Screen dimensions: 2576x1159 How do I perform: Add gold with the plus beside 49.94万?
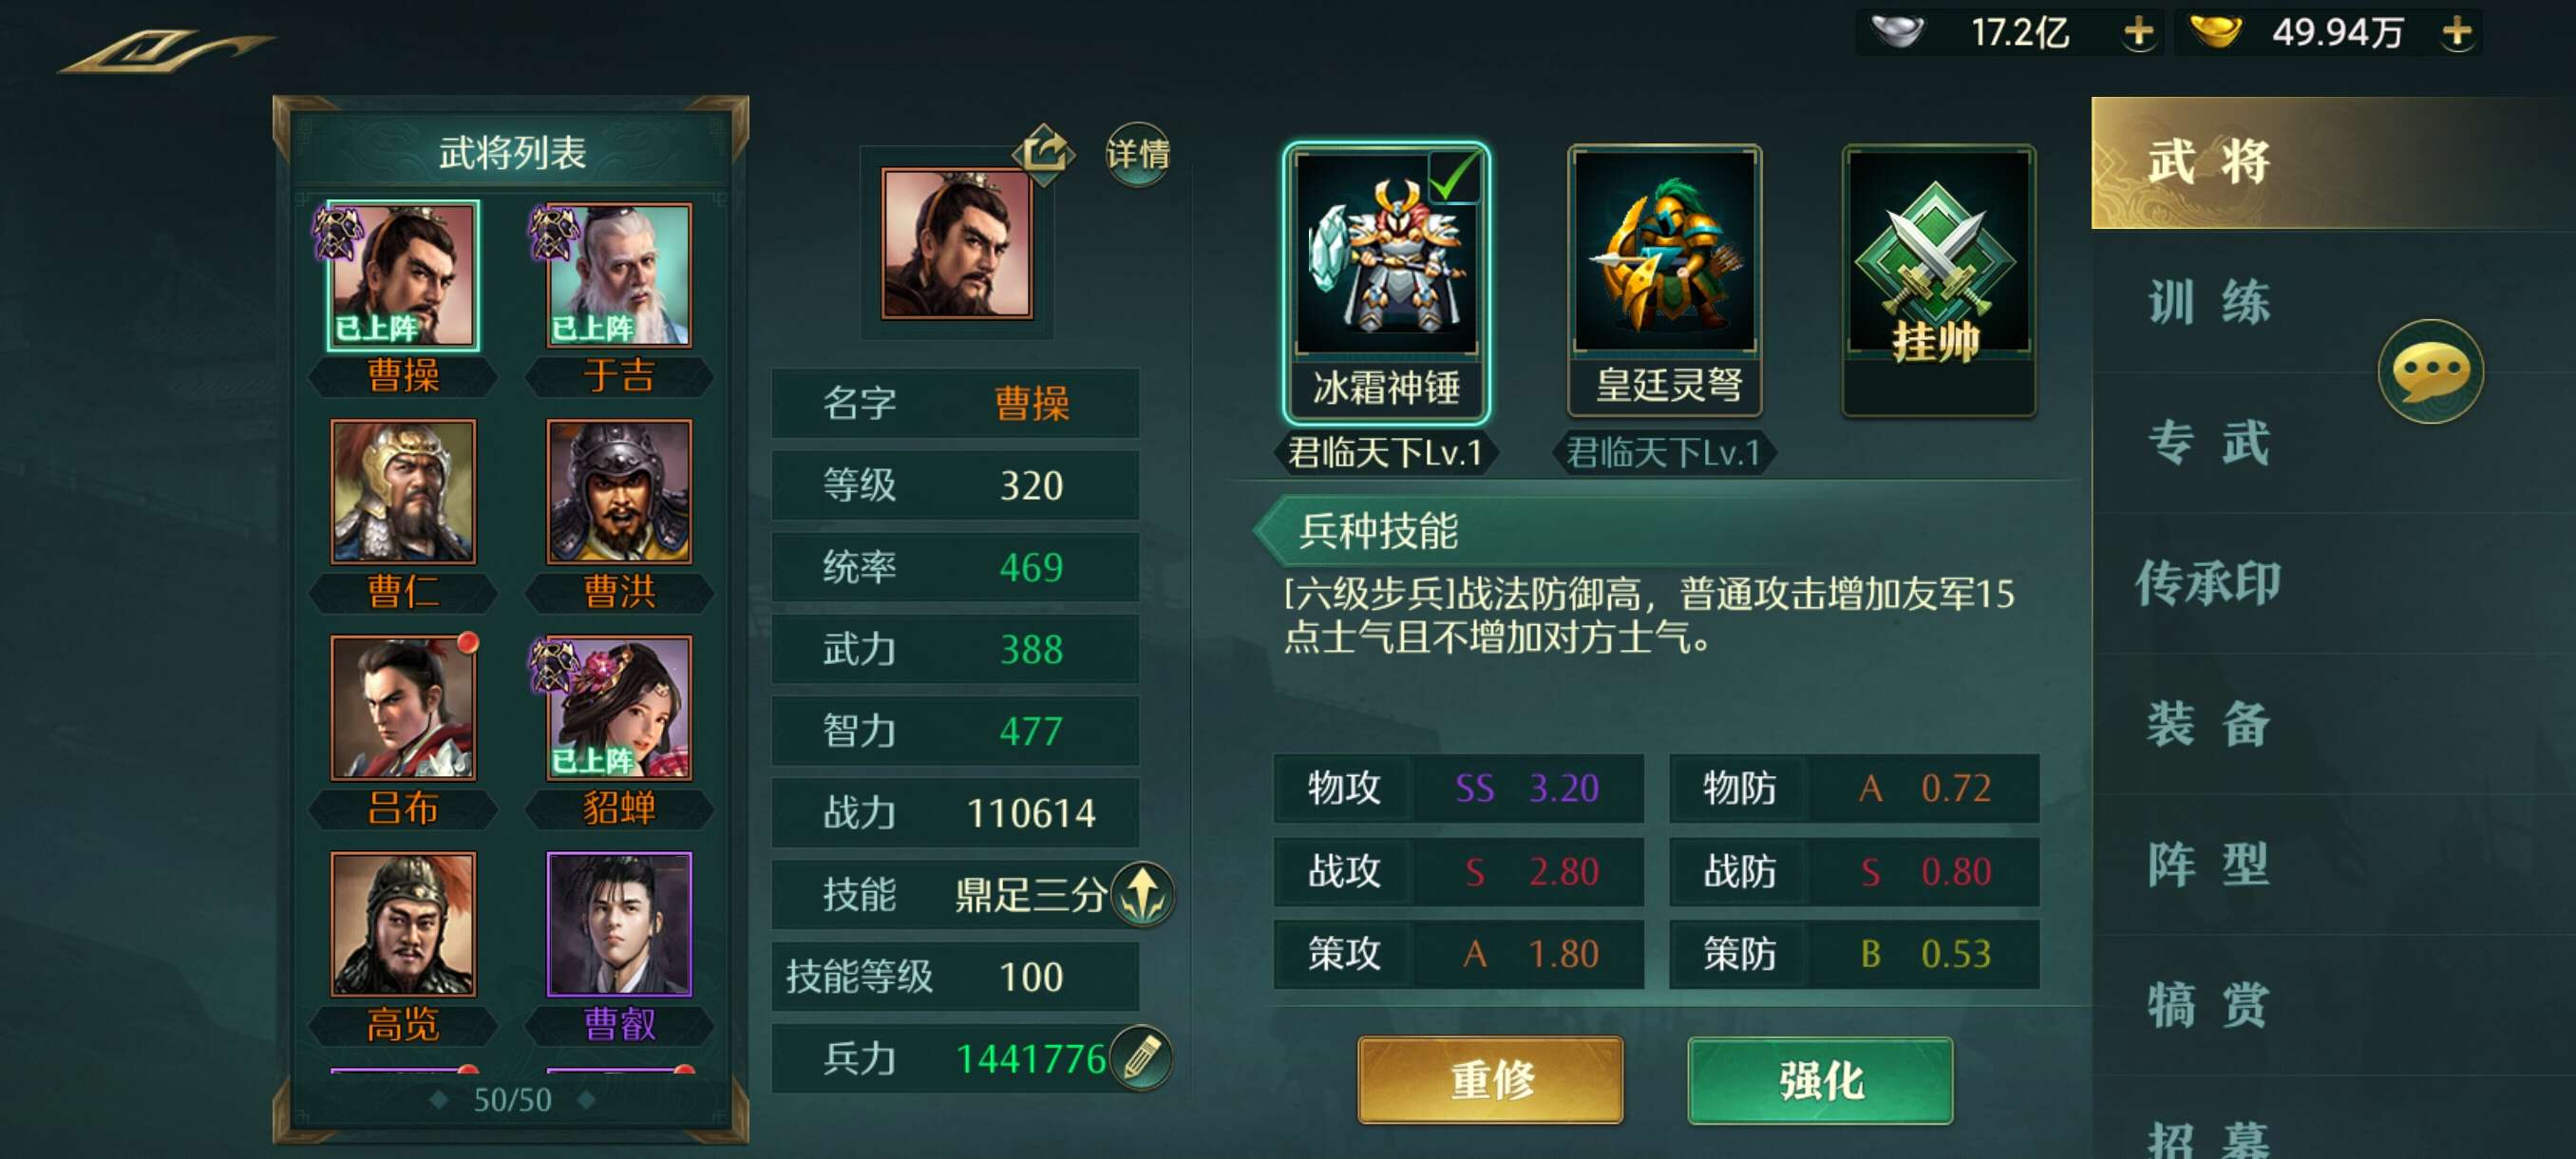(x=2456, y=32)
